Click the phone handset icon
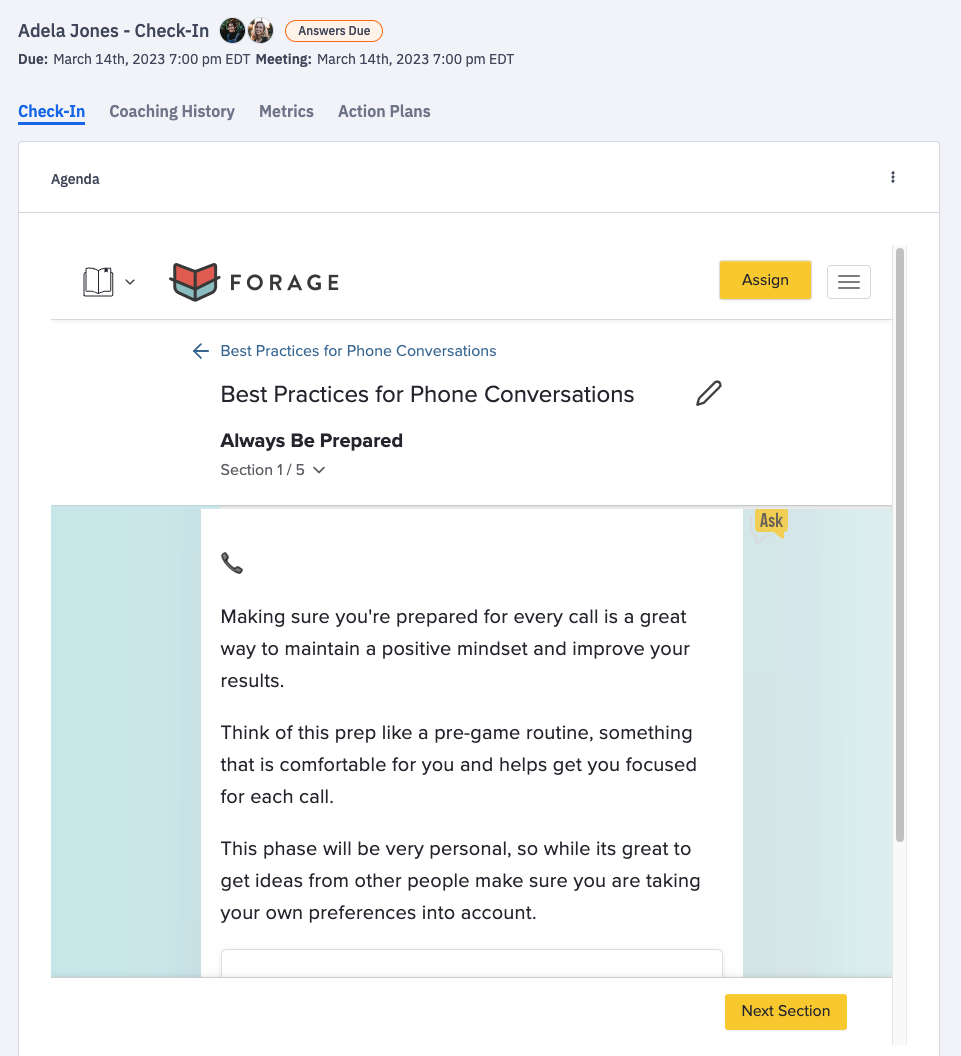Image resolution: width=961 pixels, height=1056 pixels. point(232,564)
